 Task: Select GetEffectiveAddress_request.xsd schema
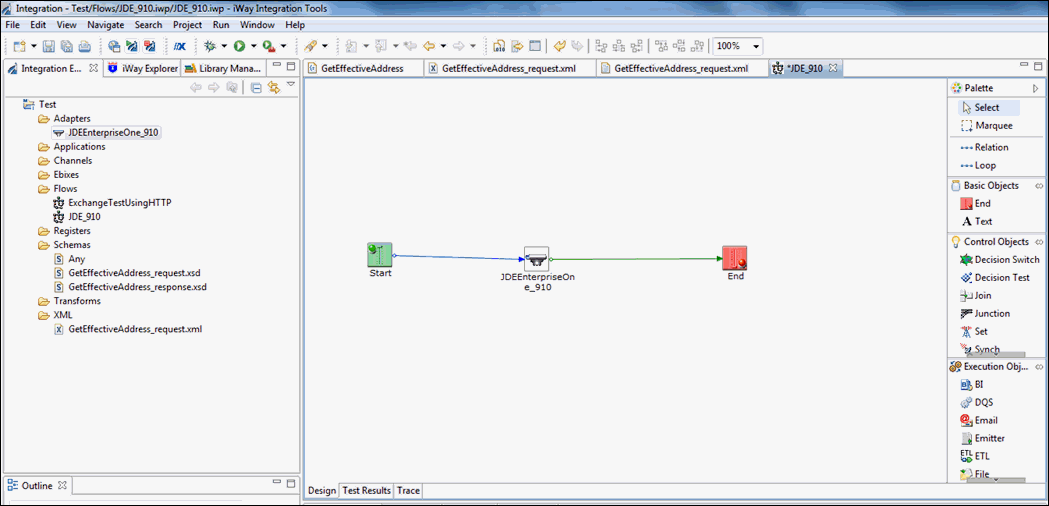pyautogui.click(x=127, y=273)
